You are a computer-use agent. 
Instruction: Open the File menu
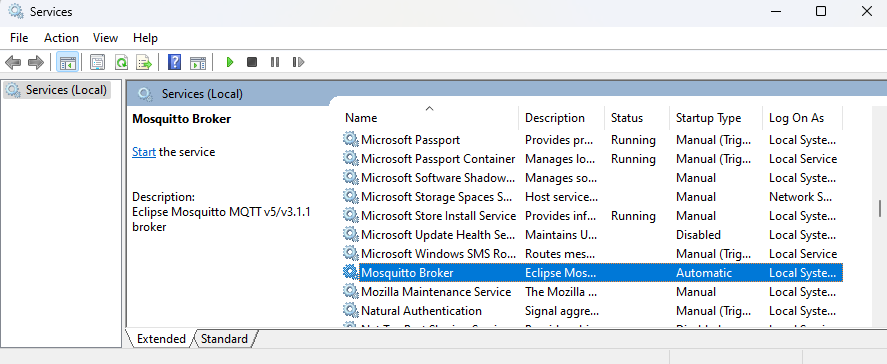(19, 38)
